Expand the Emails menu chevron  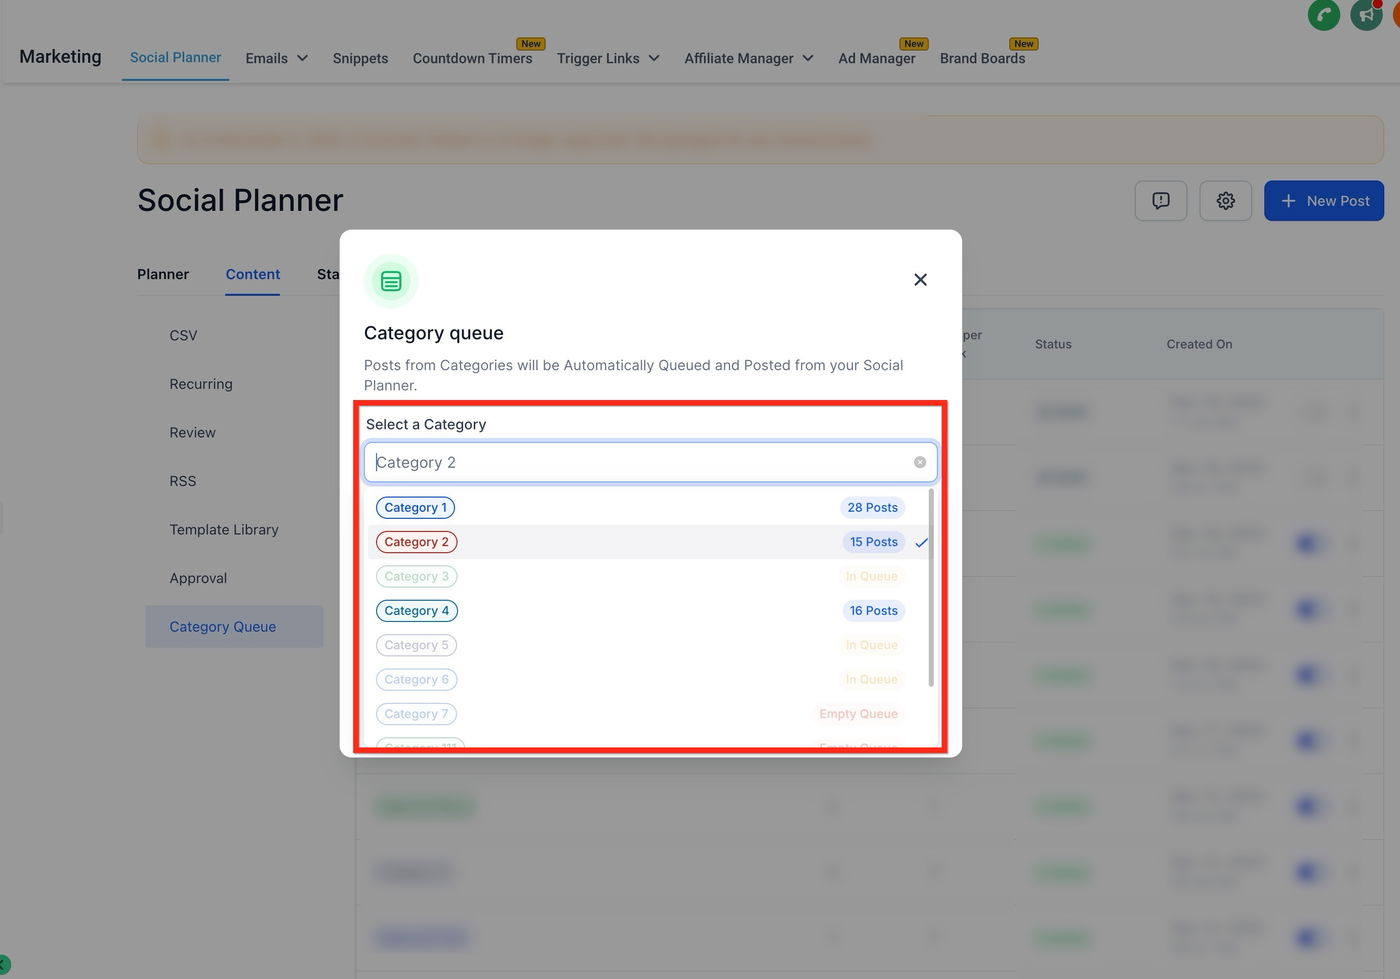click(x=302, y=58)
